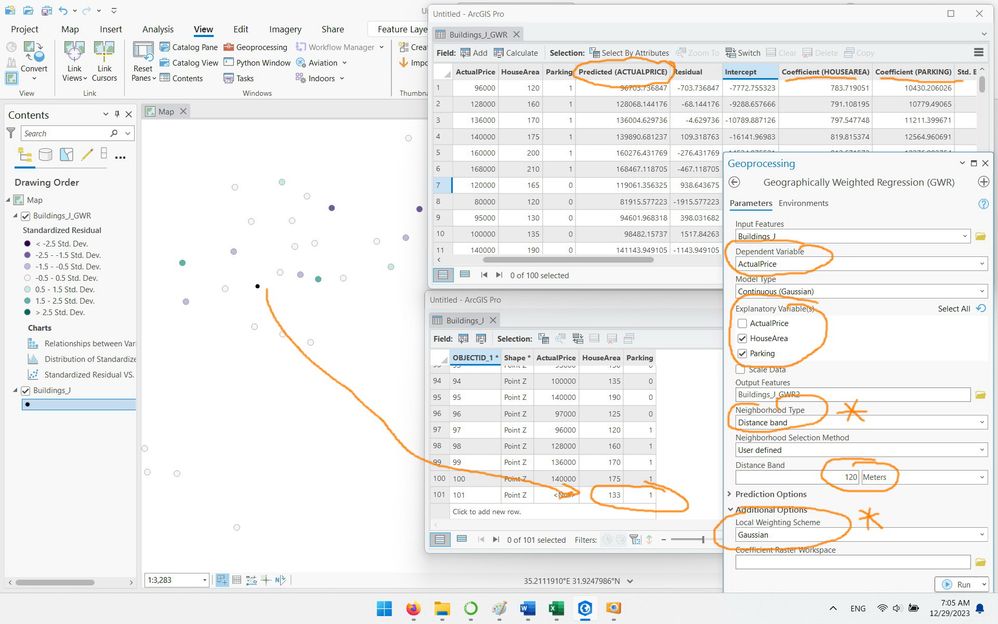Click 'Click to add new row' in Buildings_J
The width and height of the screenshot is (998, 624).
(486, 511)
